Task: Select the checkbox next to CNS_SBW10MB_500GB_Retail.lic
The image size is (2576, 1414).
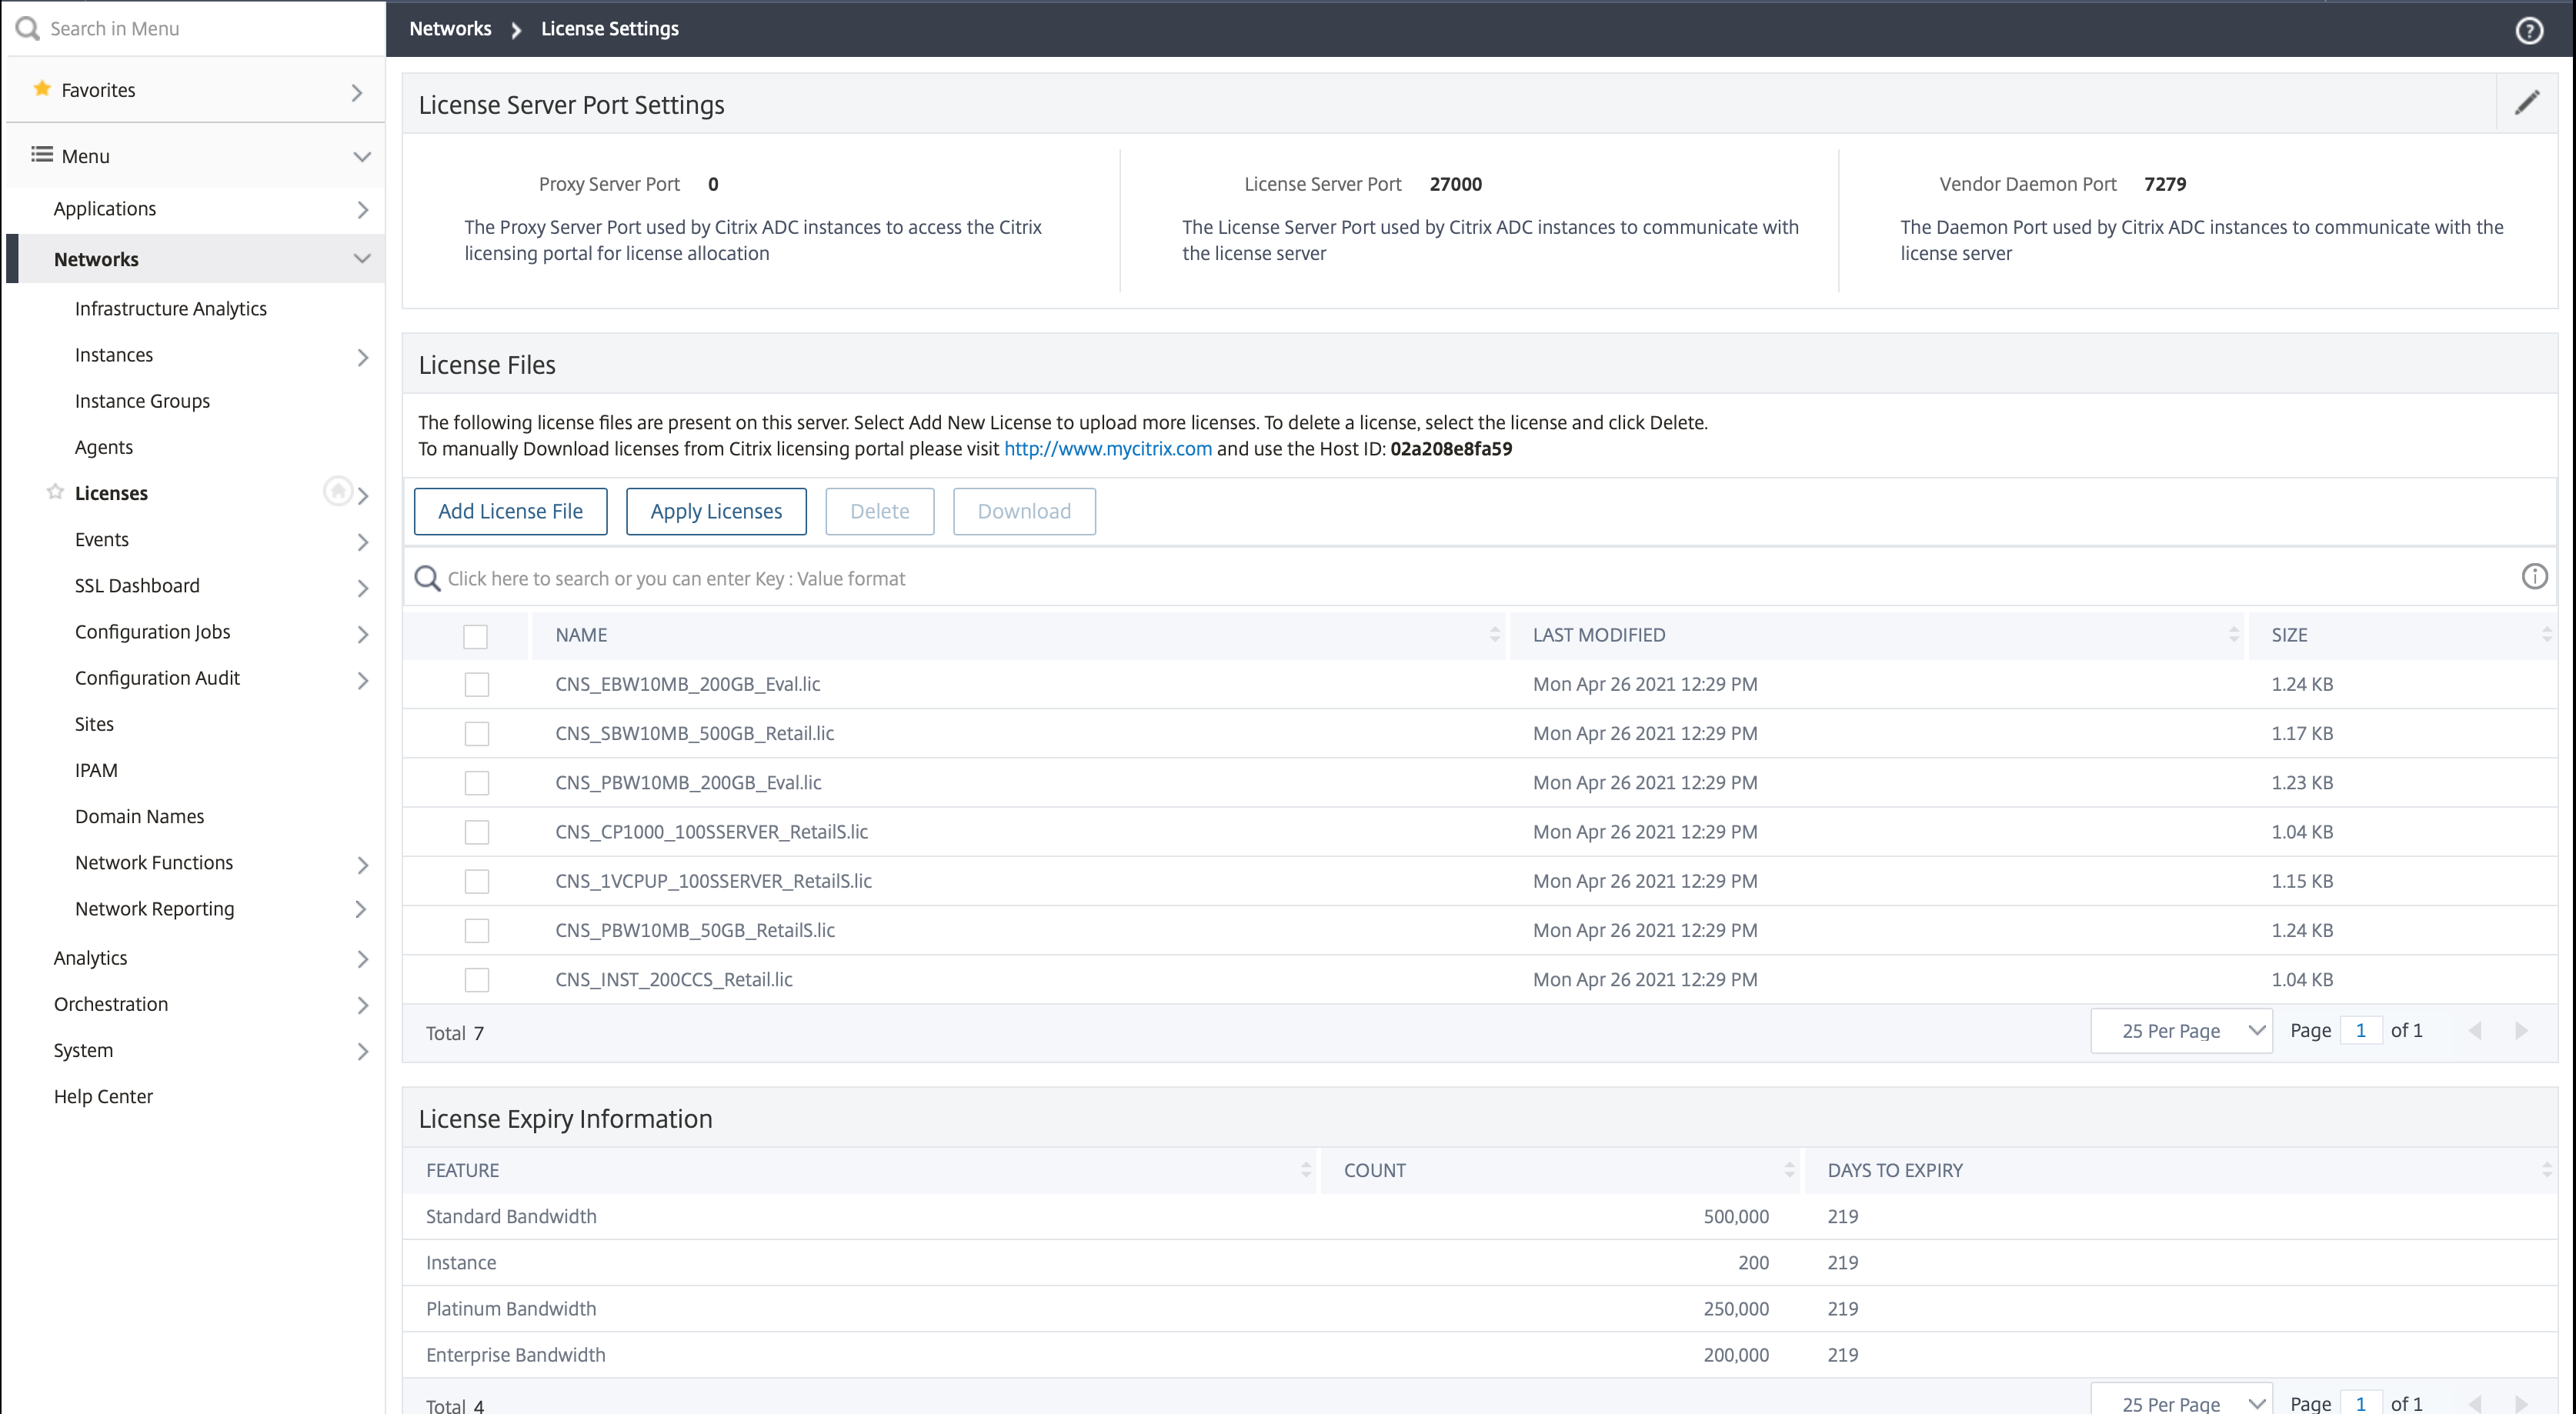Action: pos(479,733)
